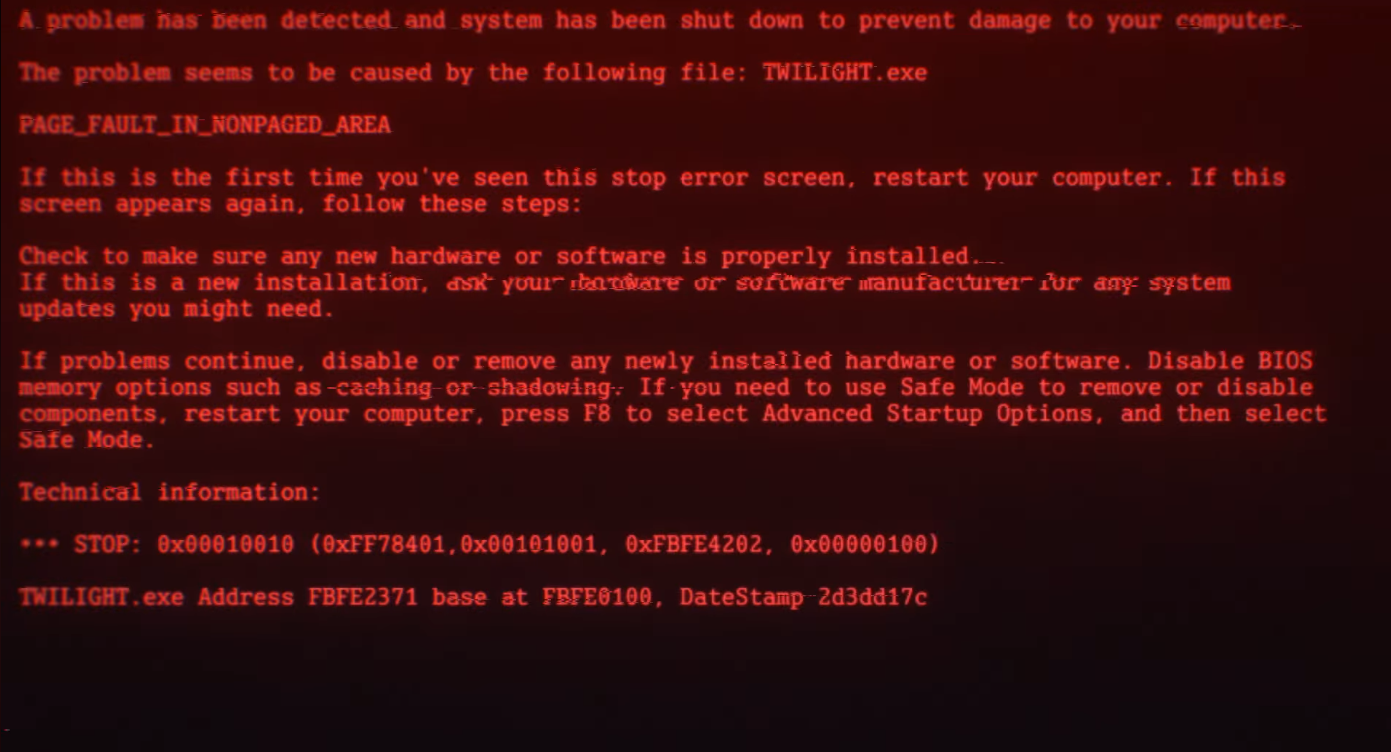Click the TWILIGHT.exe filename in second line
Viewport: 1391px width, 752px height.
click(x=844, y=72)
